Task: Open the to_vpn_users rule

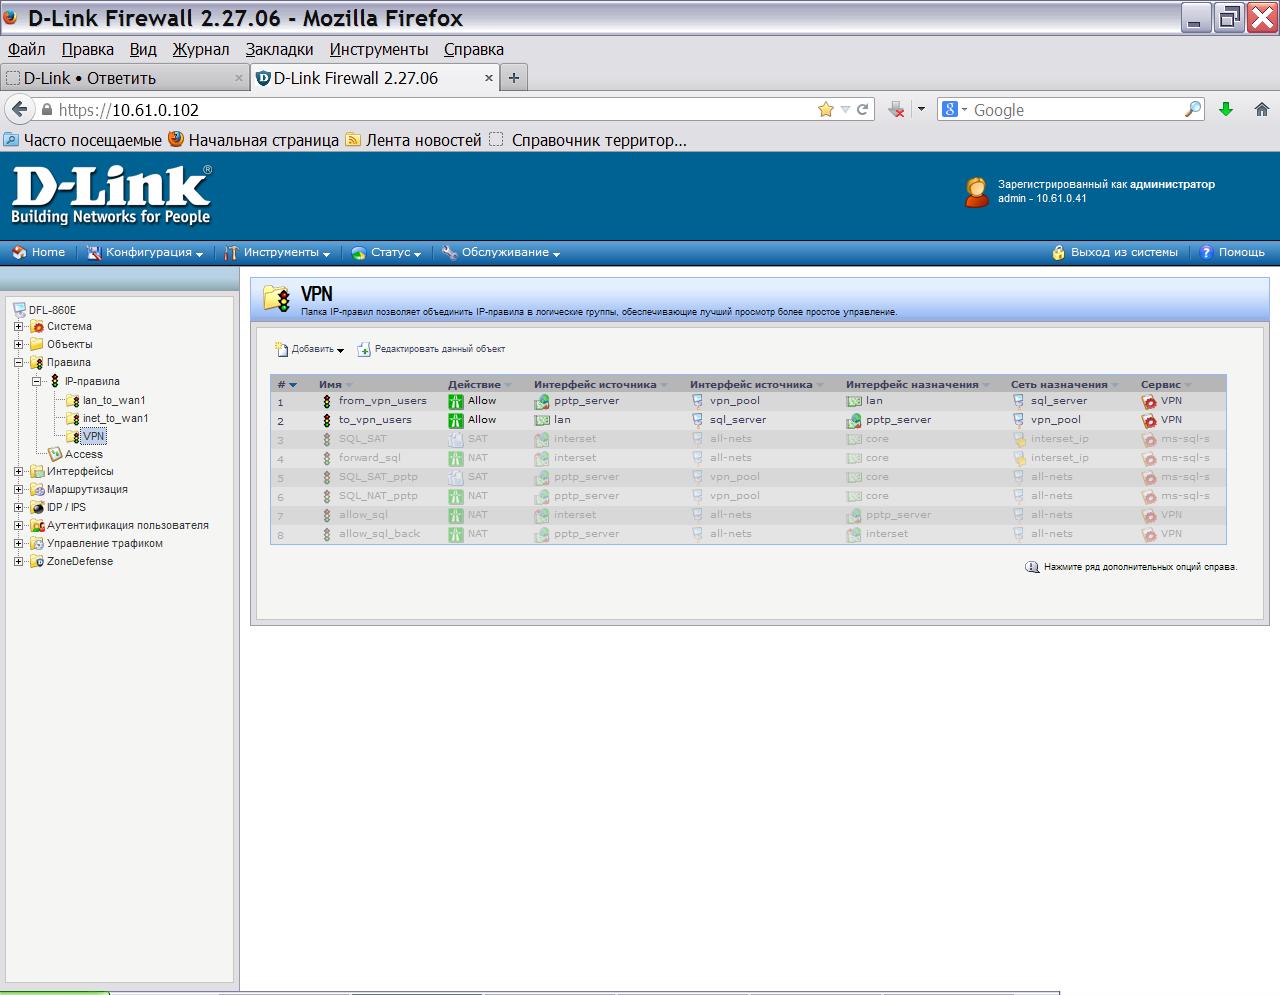Action: [375, 420]
